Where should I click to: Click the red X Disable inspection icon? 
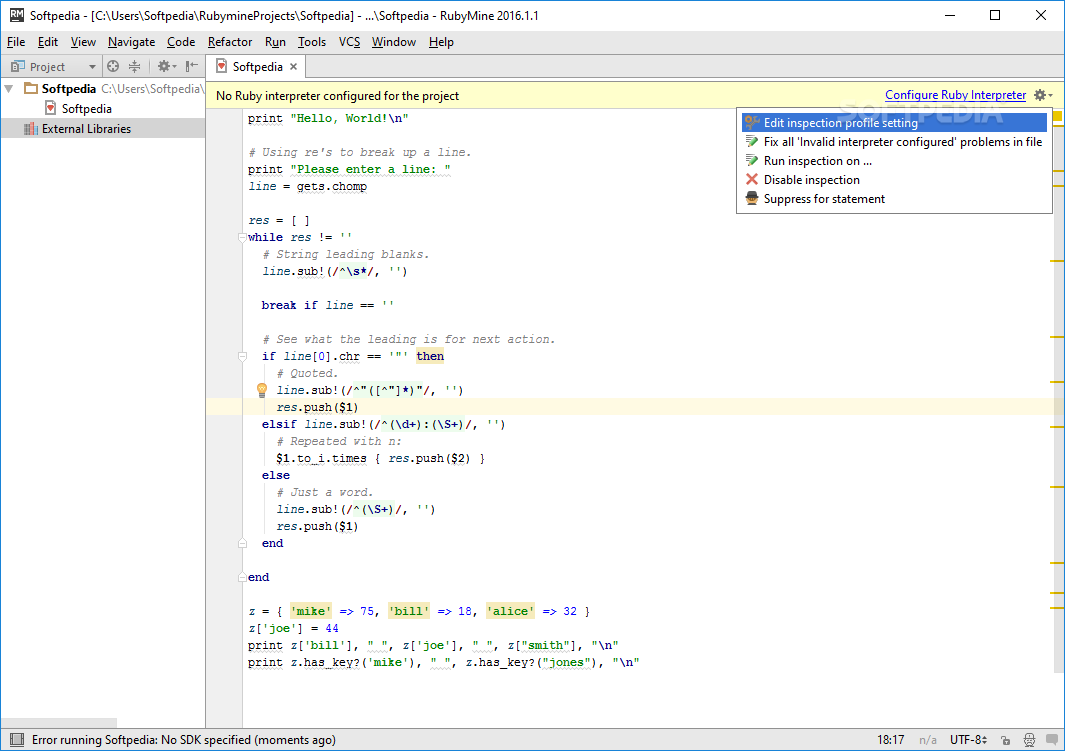752,179
